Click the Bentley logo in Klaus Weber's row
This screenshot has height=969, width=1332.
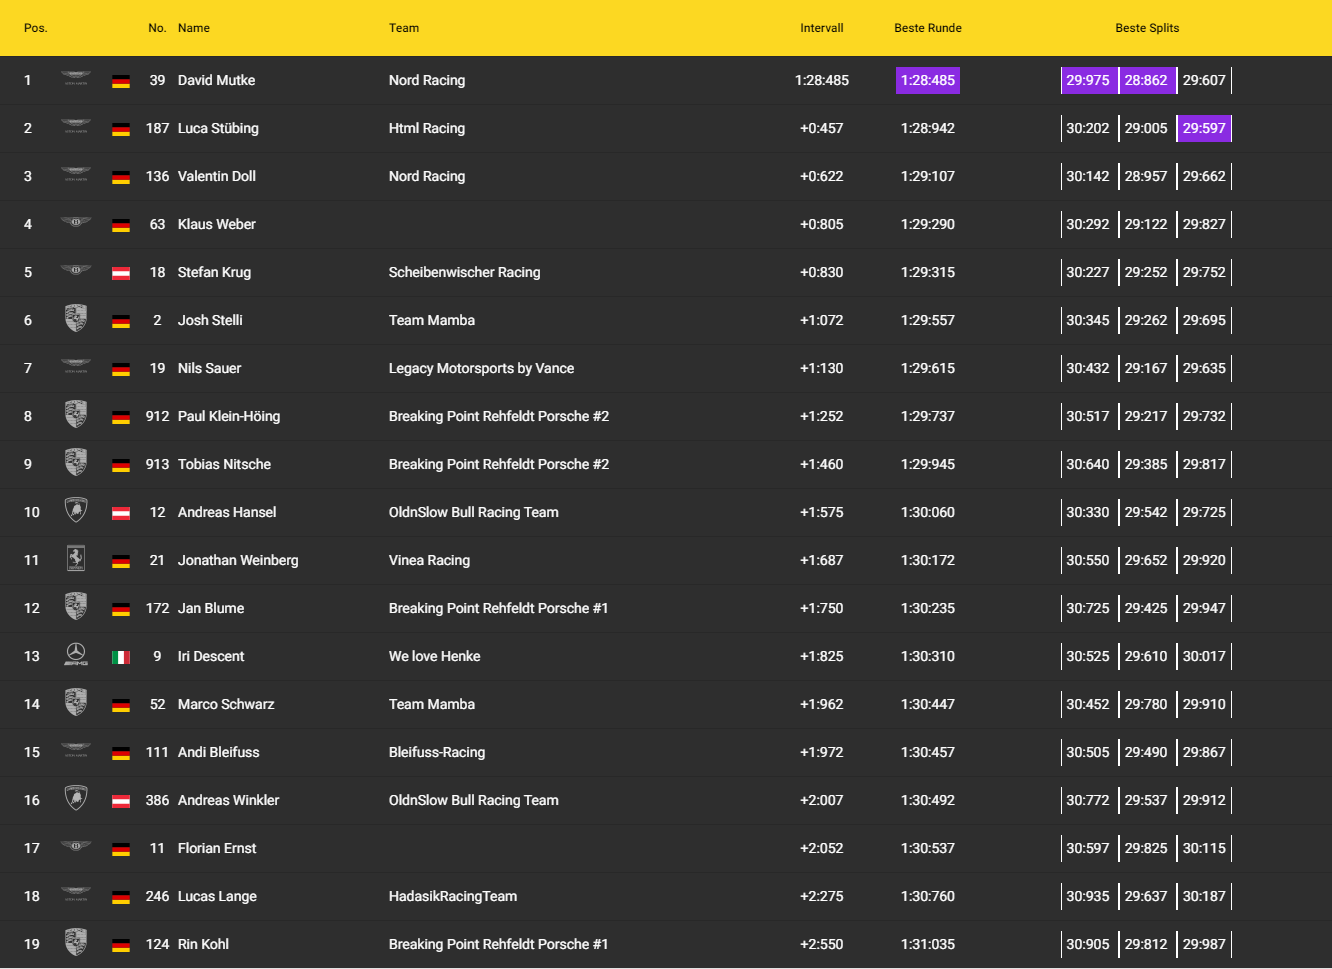76,223
